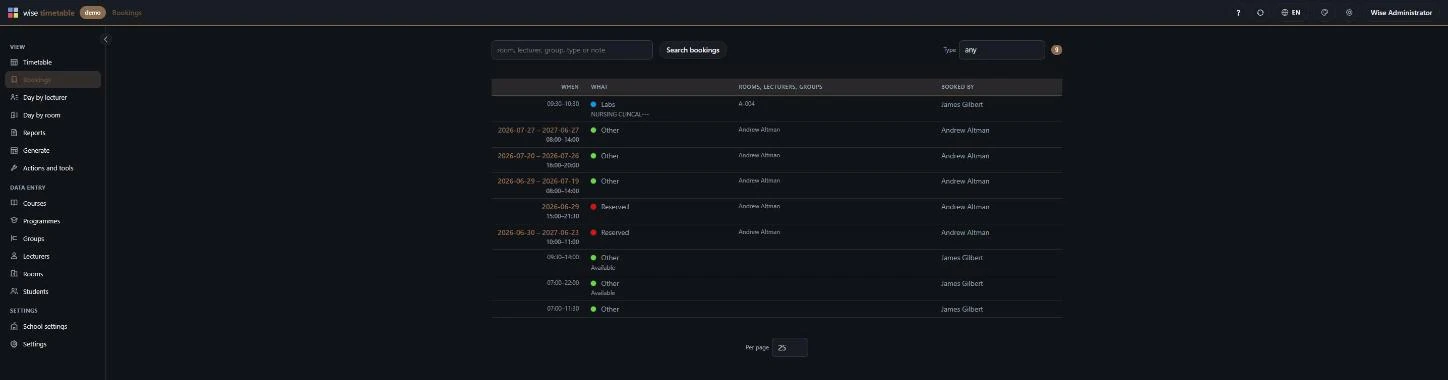
Task: Click the Students icon in sidebar
Action: (x=14, y=291)
